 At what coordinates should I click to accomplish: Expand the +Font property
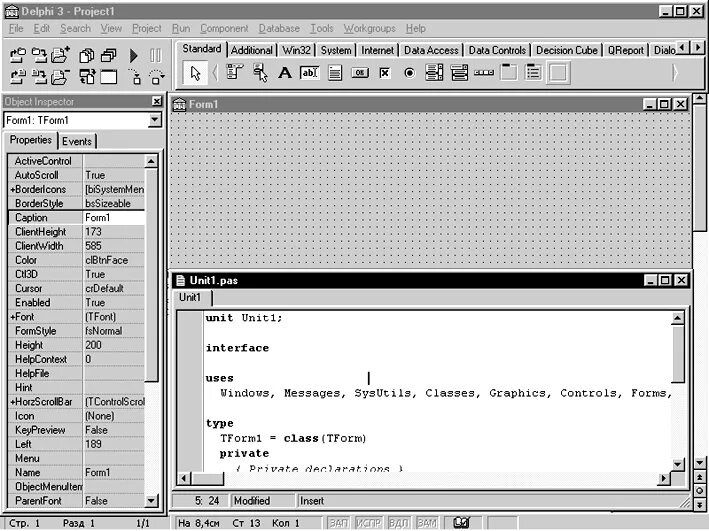pos(12,317)
